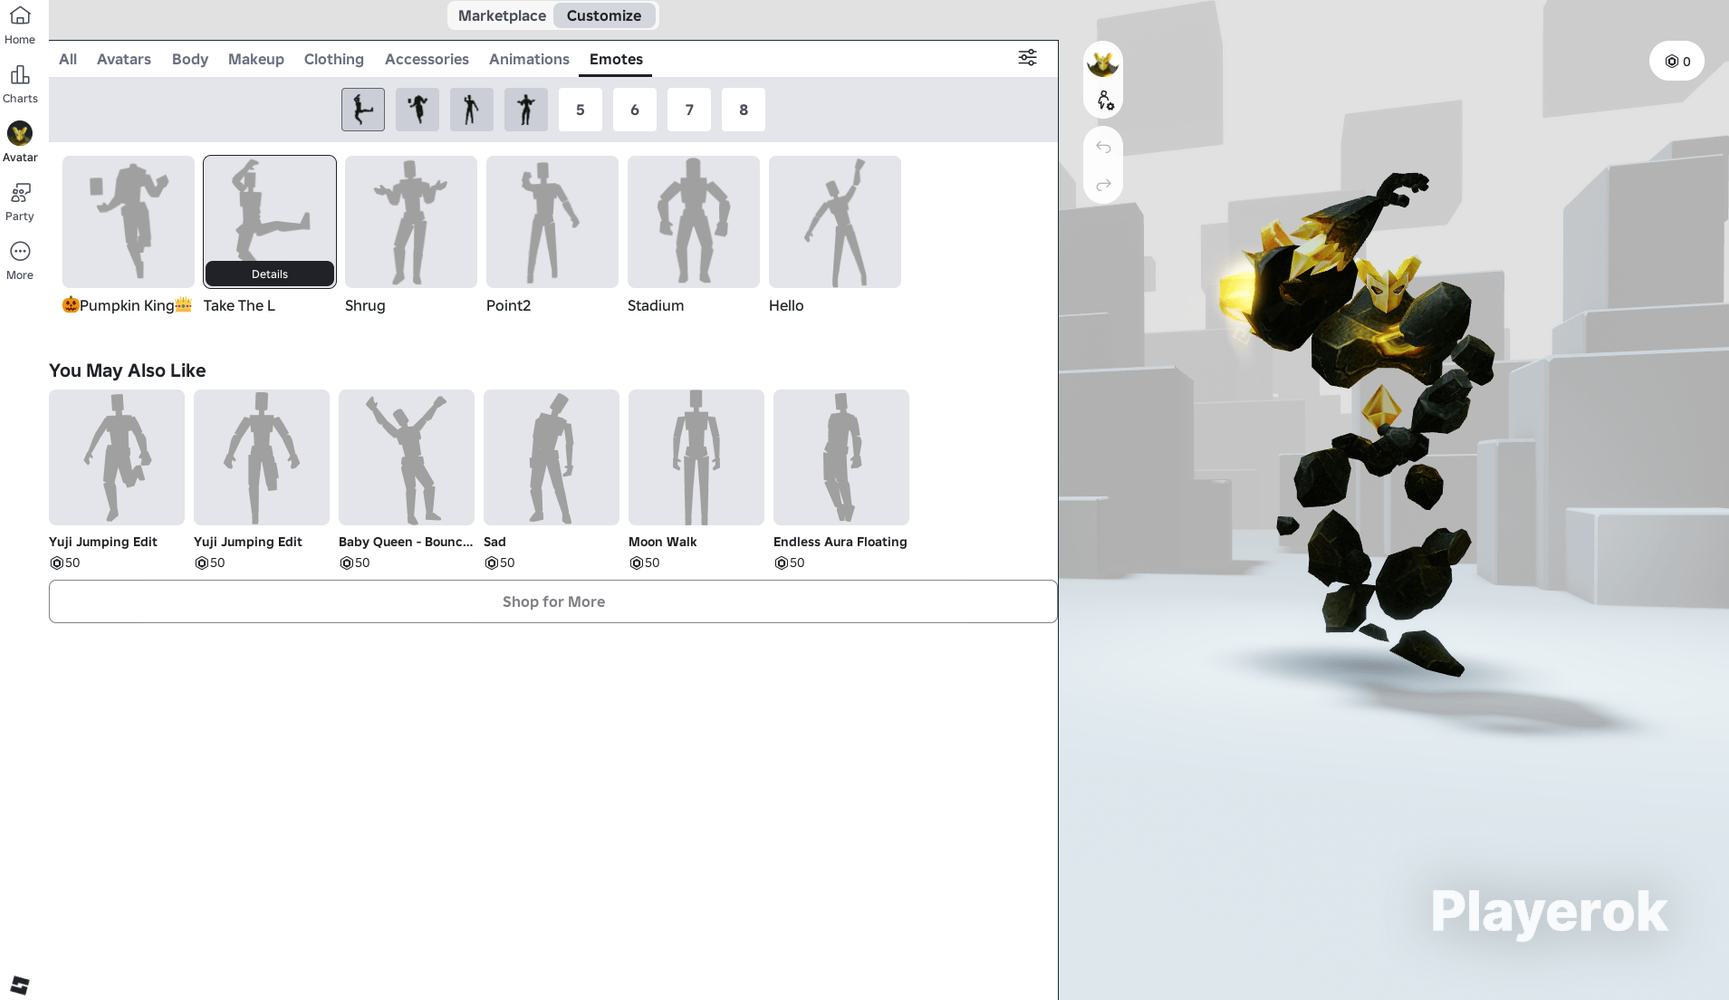Viewport: 1729px width, 1000px height.
Task: Click the "Baby Queen - Bounc..." item title
Action: [x=406, y=542]
